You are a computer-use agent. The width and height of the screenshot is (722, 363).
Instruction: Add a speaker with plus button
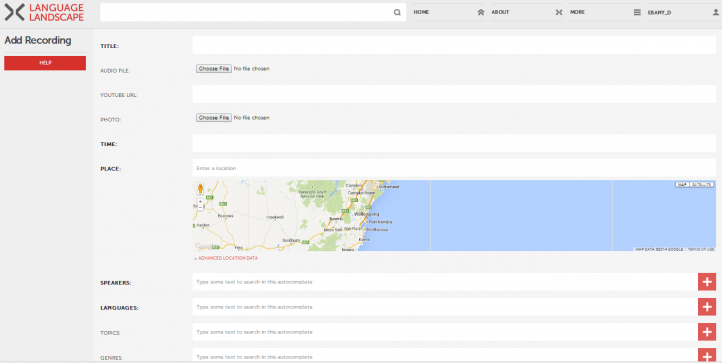(707, 282)
